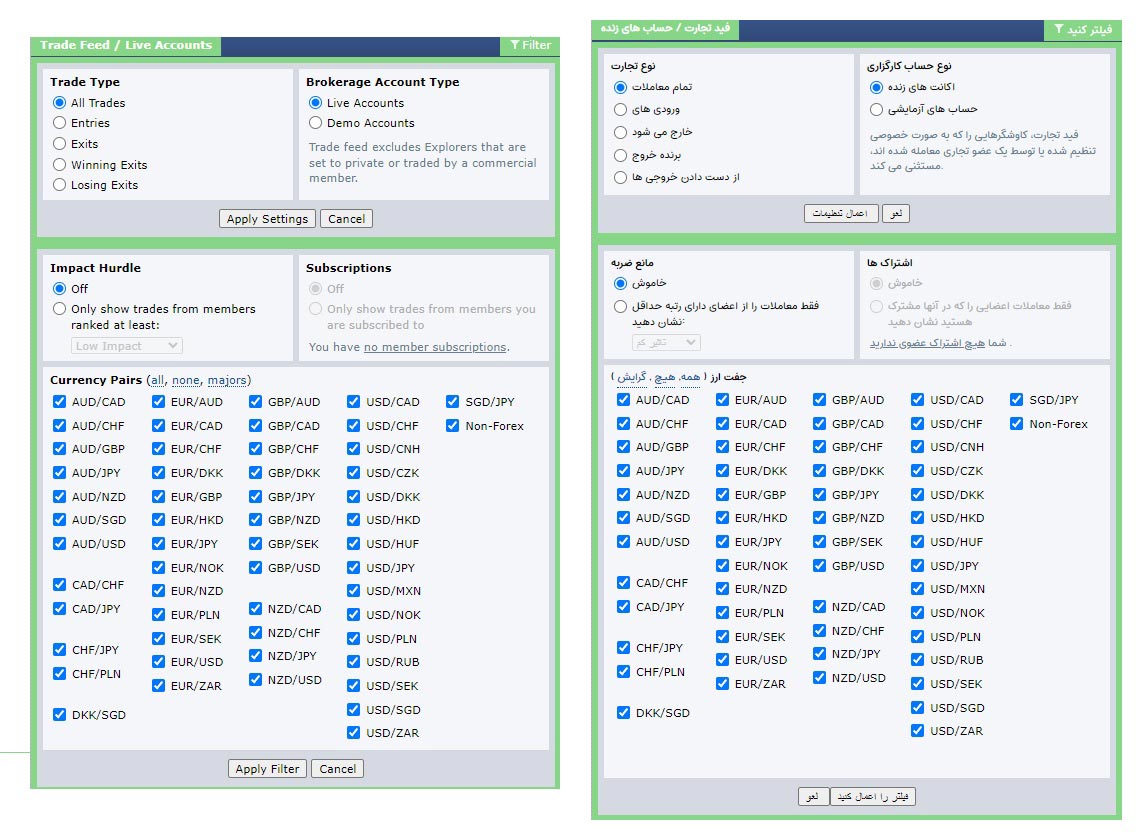The width and height of the screenshot is (1138, 838).
Task: Click the Trade Feed / Live Accounts tab
Action: [x=126, y=45]
